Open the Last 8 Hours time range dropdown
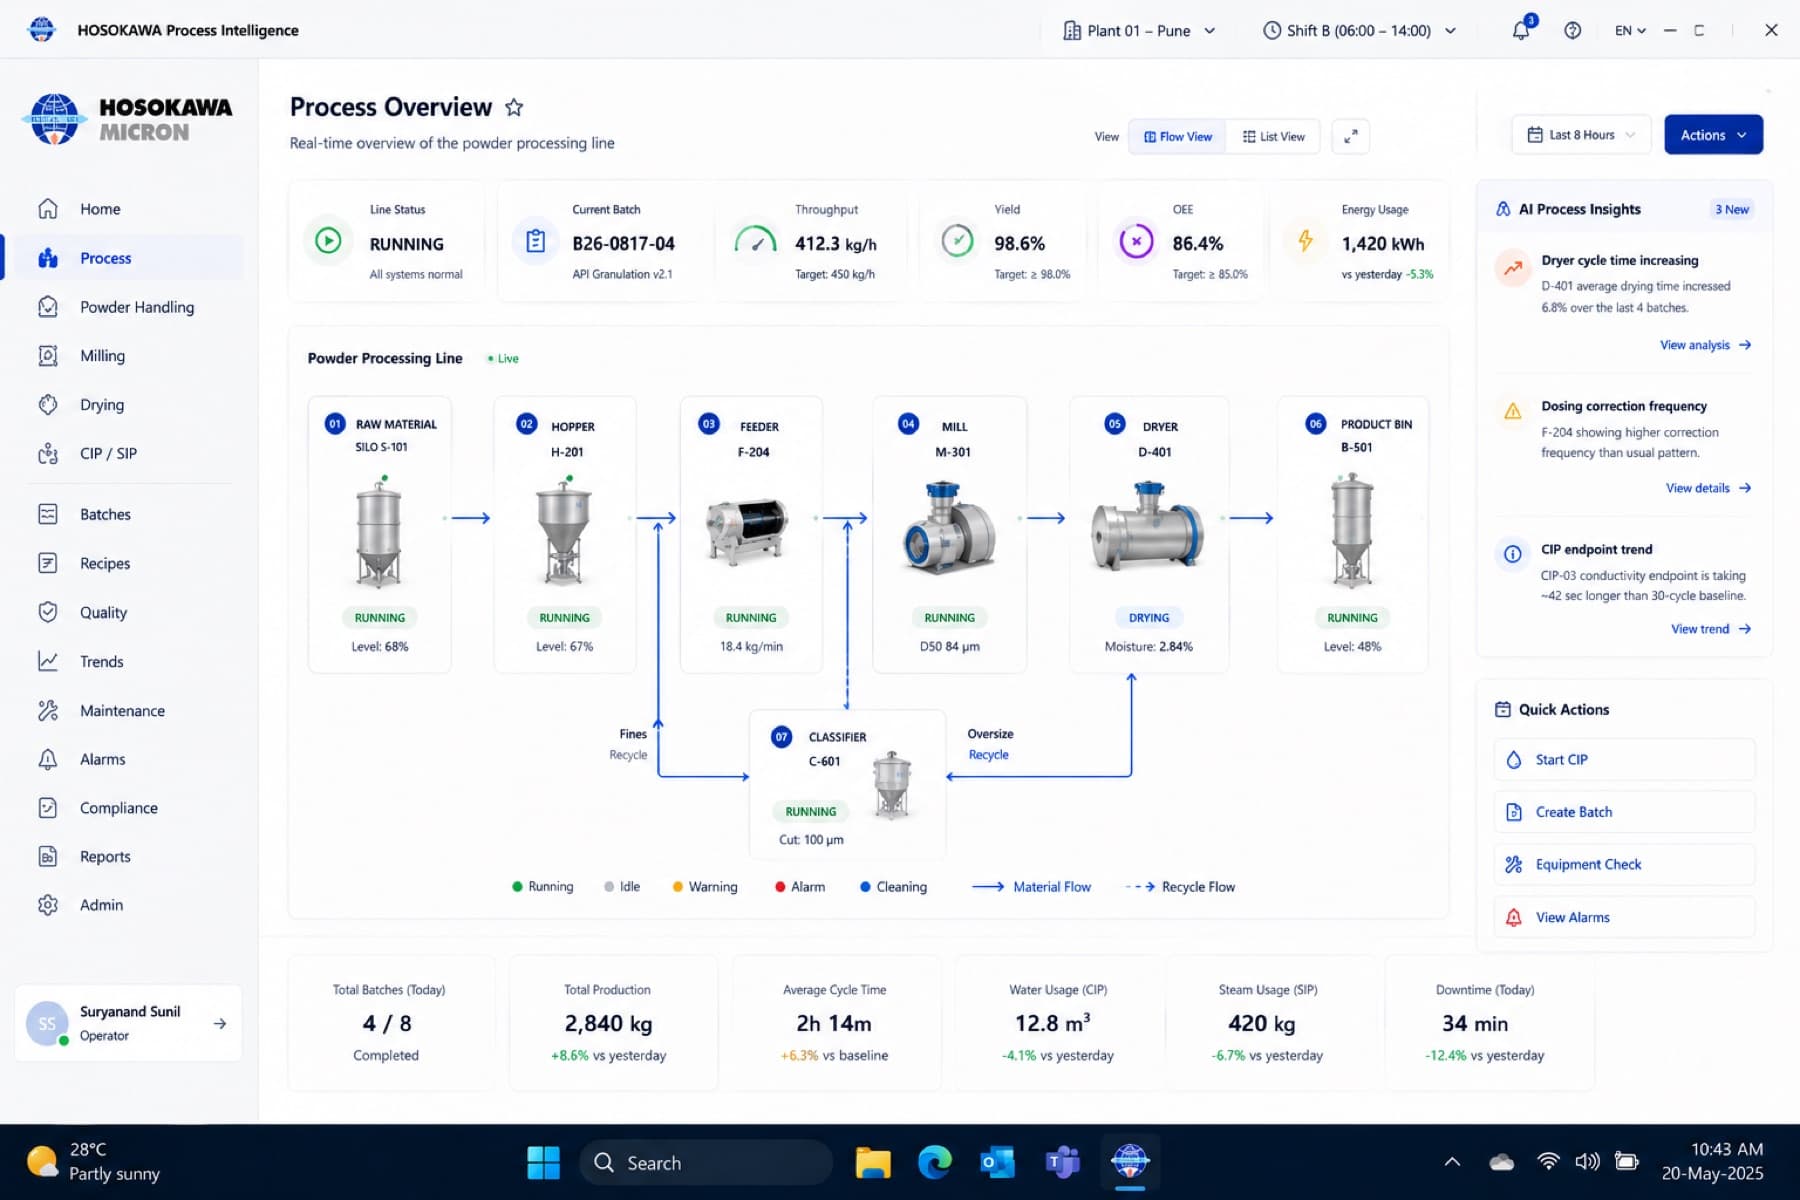Image resolution: width=1800 pixels, height=1200 pixels. point(1581,135)
